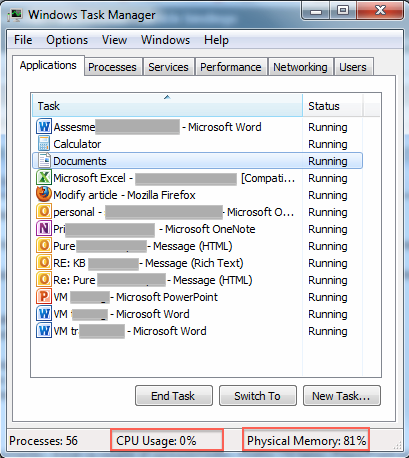Image resolution: width=409 pixels, height=458 pixels.
Task: Click the Switch To button
Action: click(258, 396)
